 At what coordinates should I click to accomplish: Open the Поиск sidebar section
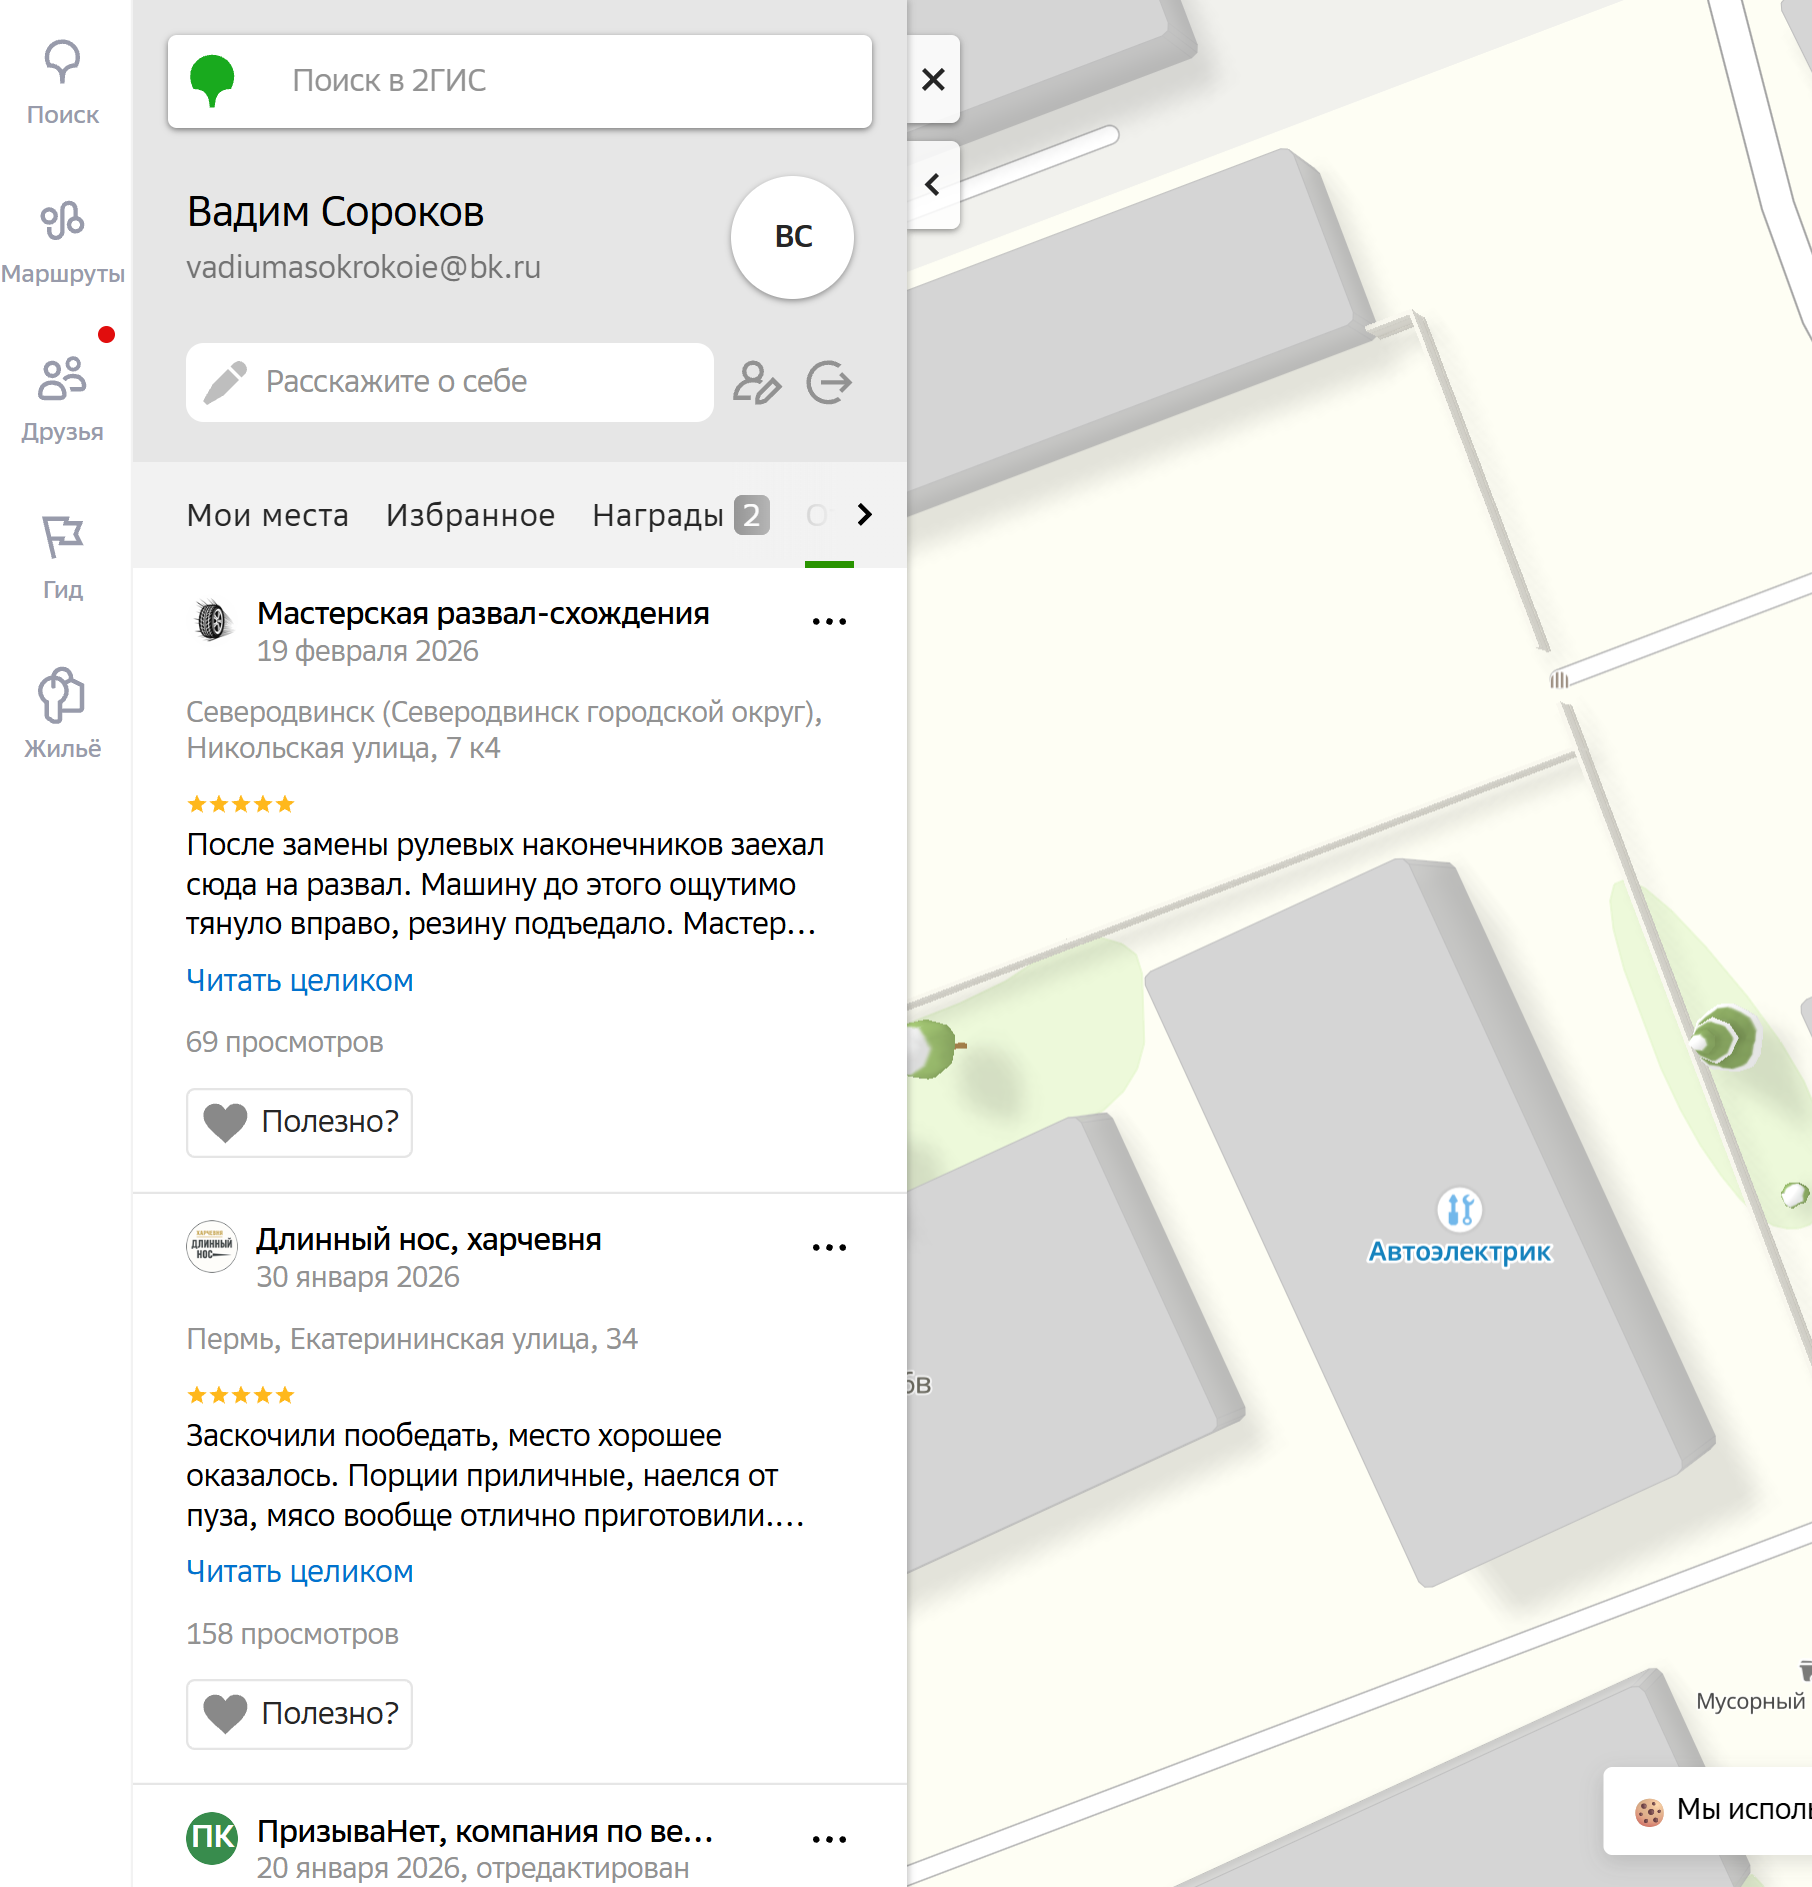(x=62, y=82)
